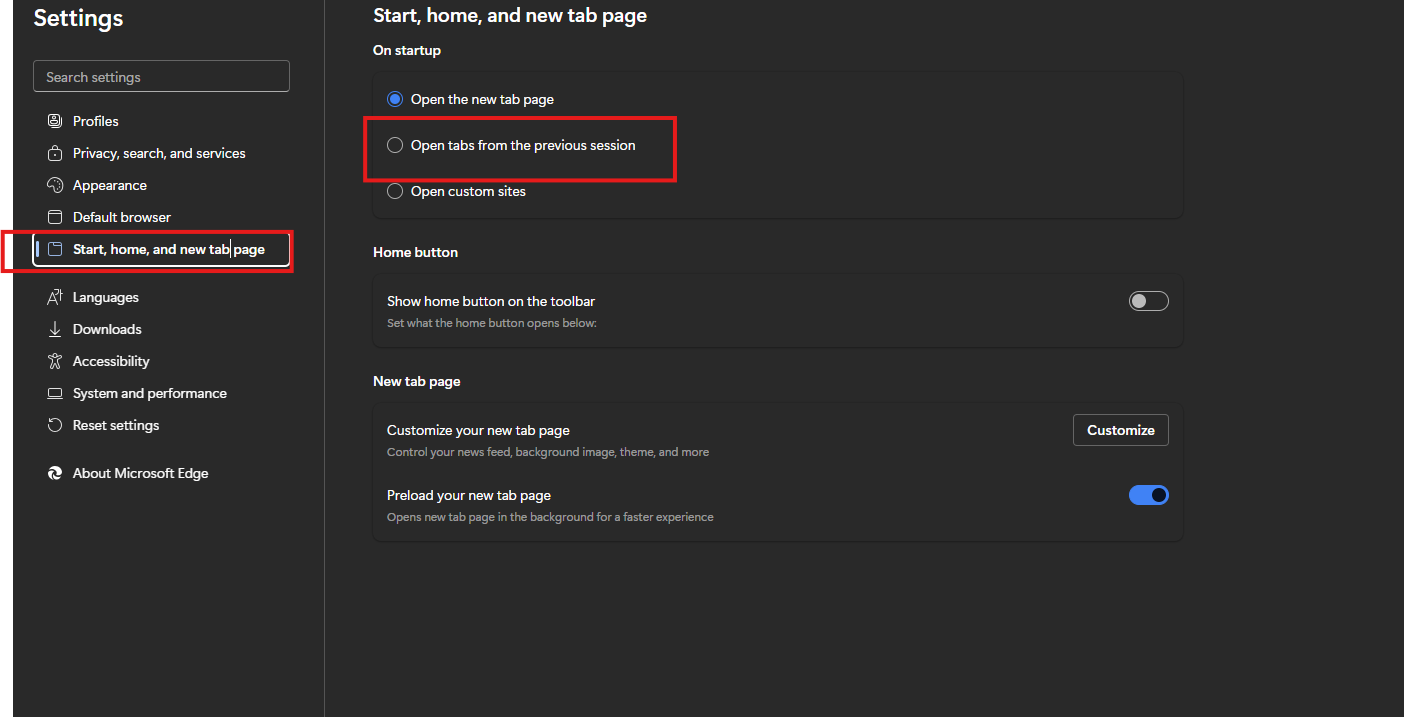Viewport: 1404px width, 717px height.
Task: Choose Open custom sites option
Action: pos(395,191)
